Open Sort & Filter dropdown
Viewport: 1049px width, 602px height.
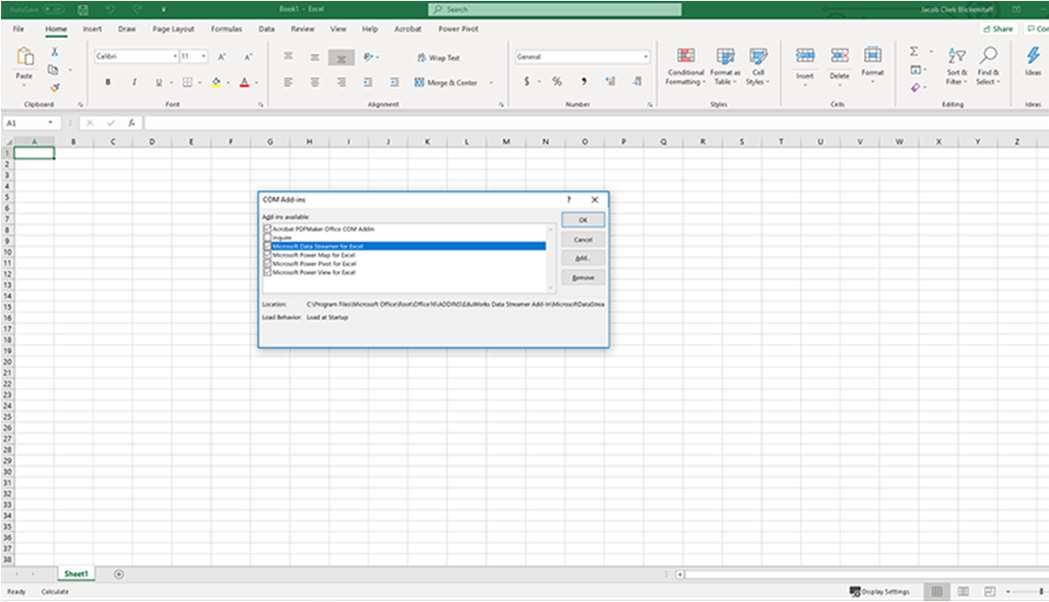[957, 67]
